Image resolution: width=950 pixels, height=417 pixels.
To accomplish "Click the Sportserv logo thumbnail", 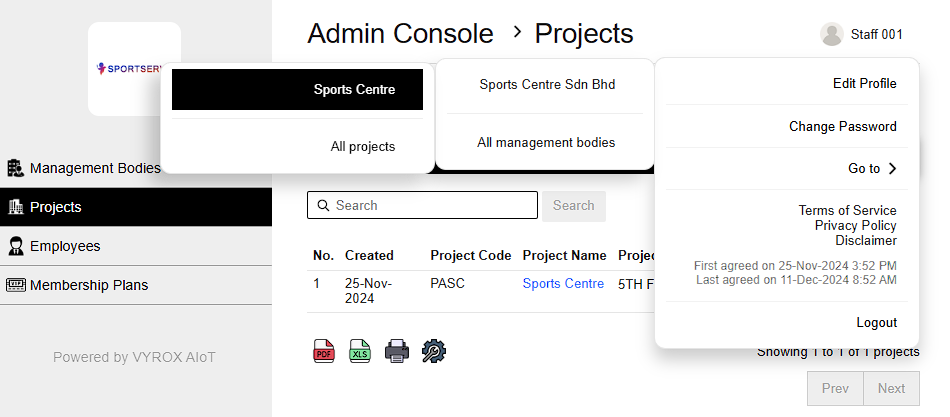I will coord(134,69).
